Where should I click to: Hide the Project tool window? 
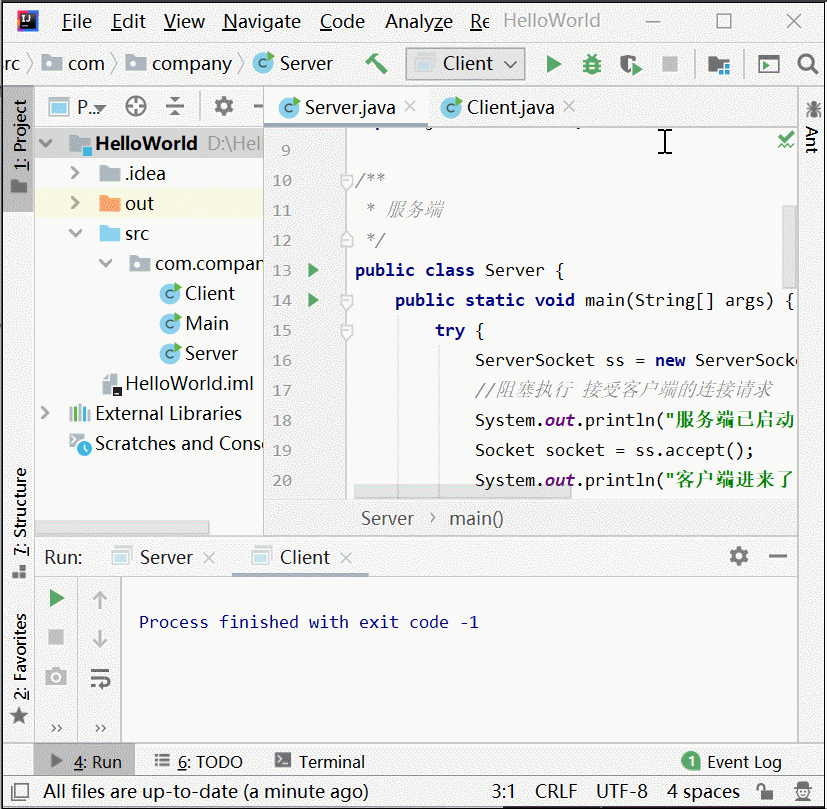258,107
